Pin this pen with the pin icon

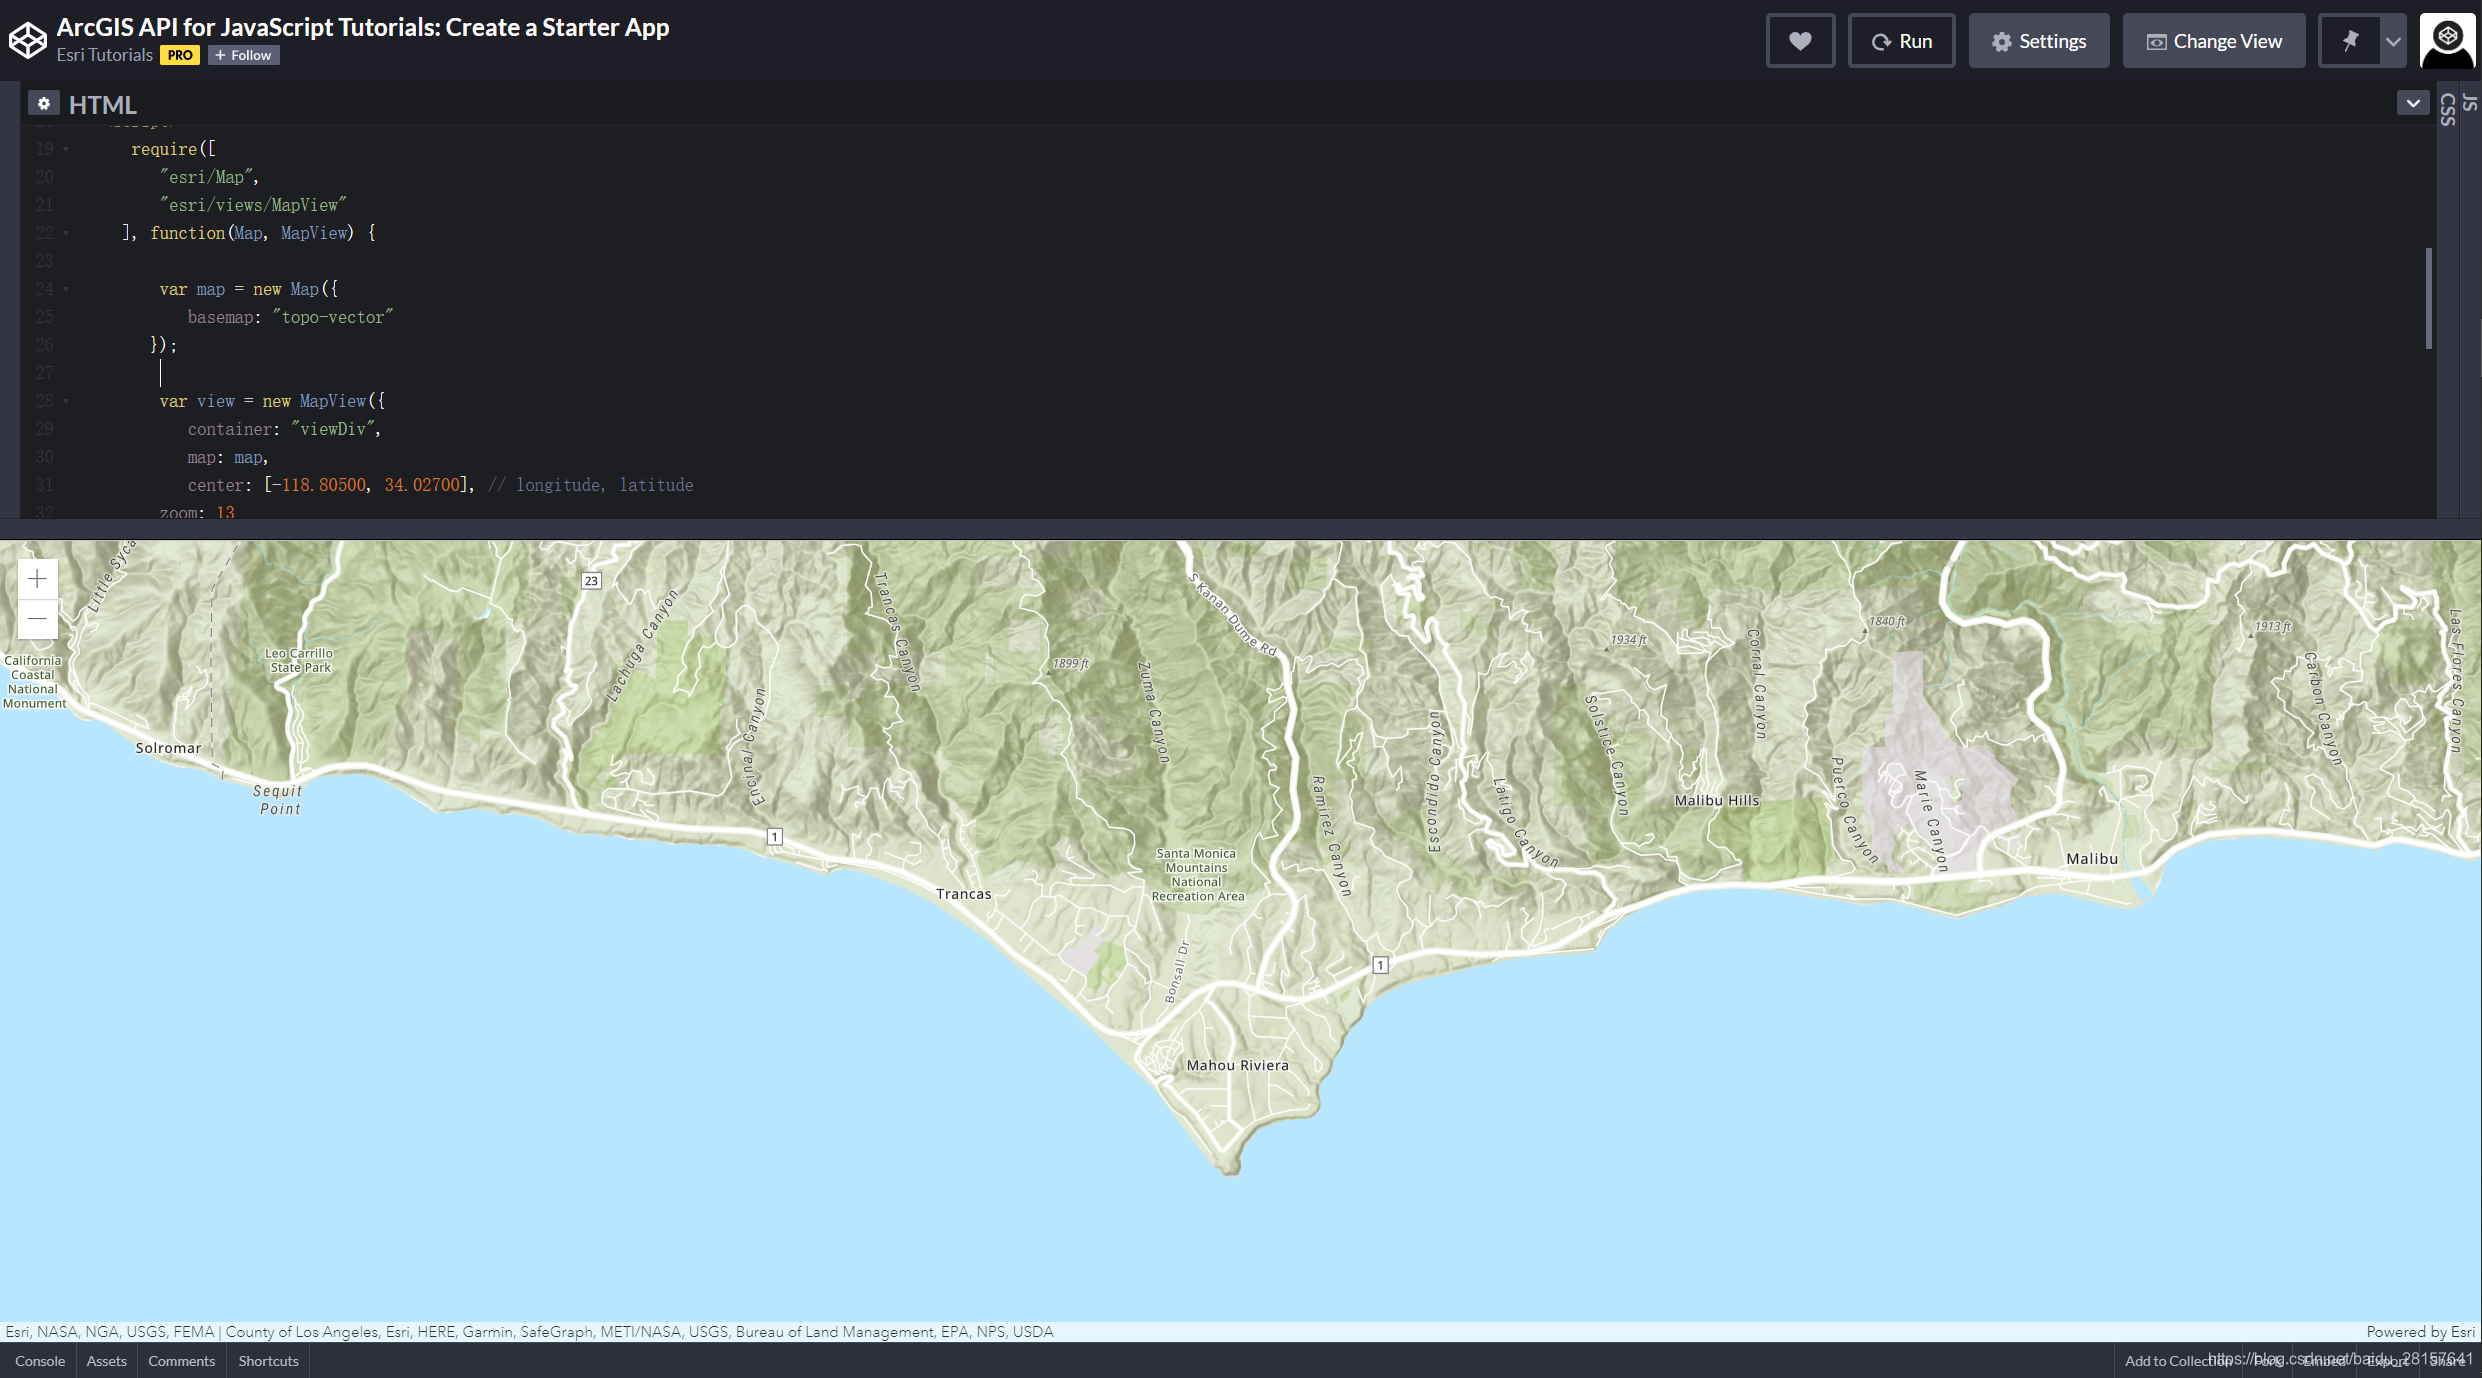coord(2350,41)
